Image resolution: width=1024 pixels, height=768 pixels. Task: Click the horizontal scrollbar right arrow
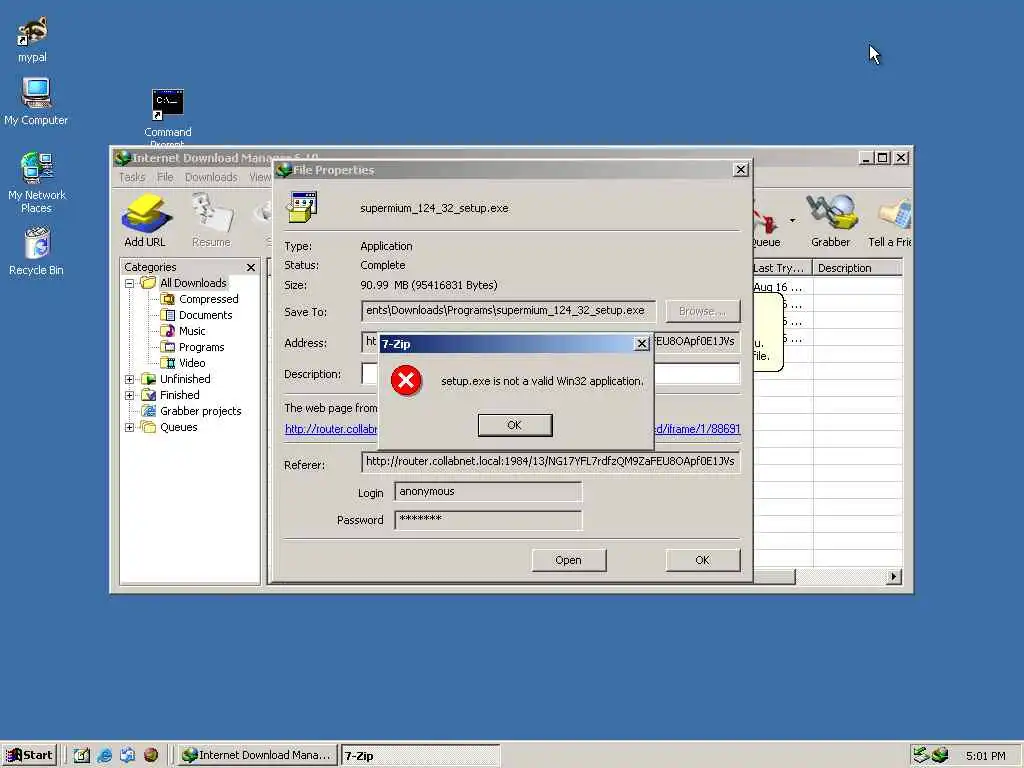pos(893,577)
